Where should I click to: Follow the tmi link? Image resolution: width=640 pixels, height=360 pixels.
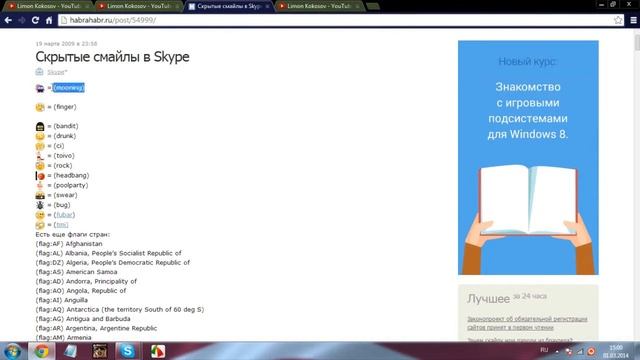[62, 225]
